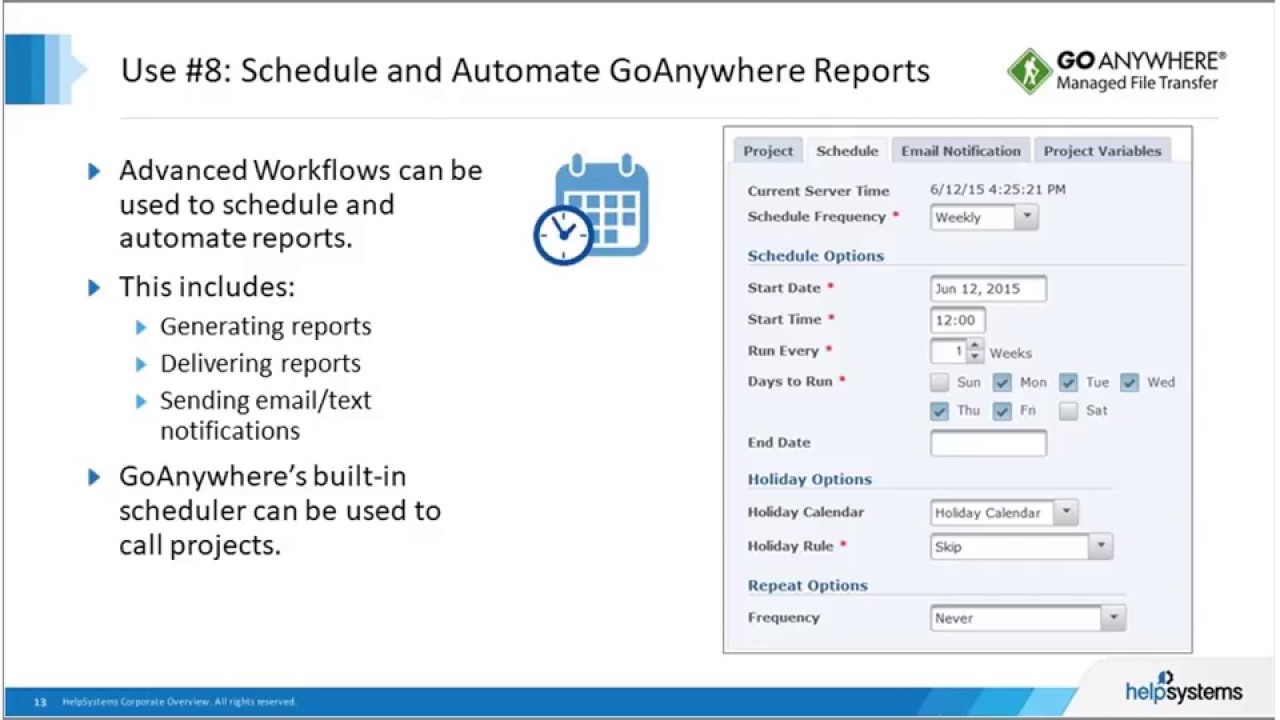Open the Email Notification tab
Viewport: 1280px width, 720px height.
click(x=961, y=151)
